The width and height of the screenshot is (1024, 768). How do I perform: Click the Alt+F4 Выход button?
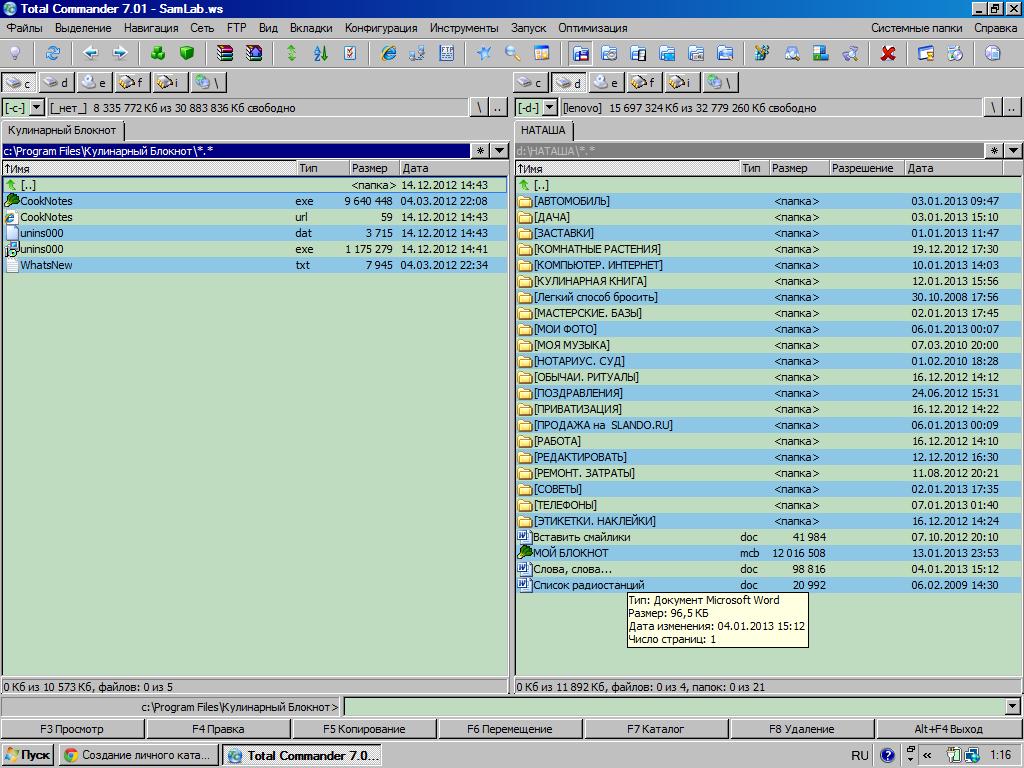948,729
